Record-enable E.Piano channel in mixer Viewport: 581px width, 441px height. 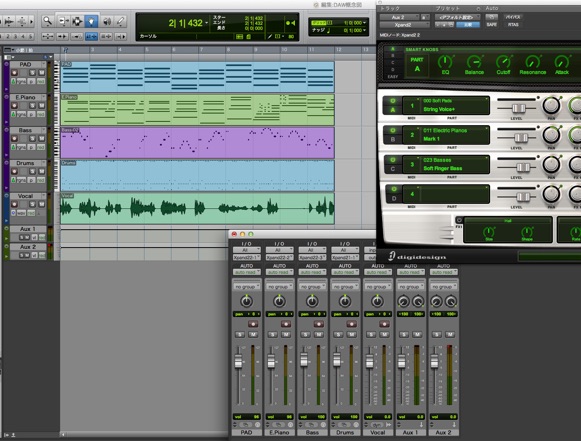click(x=286, y=324)
